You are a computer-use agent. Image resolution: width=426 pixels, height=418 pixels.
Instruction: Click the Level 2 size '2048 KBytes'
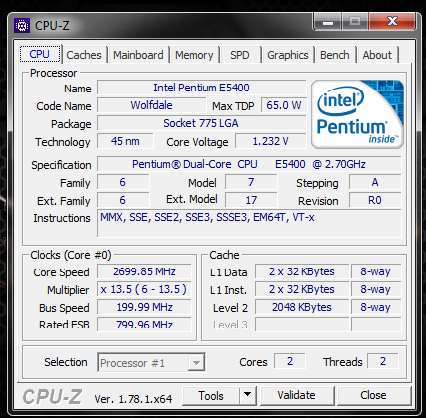[x=302, y=307]
